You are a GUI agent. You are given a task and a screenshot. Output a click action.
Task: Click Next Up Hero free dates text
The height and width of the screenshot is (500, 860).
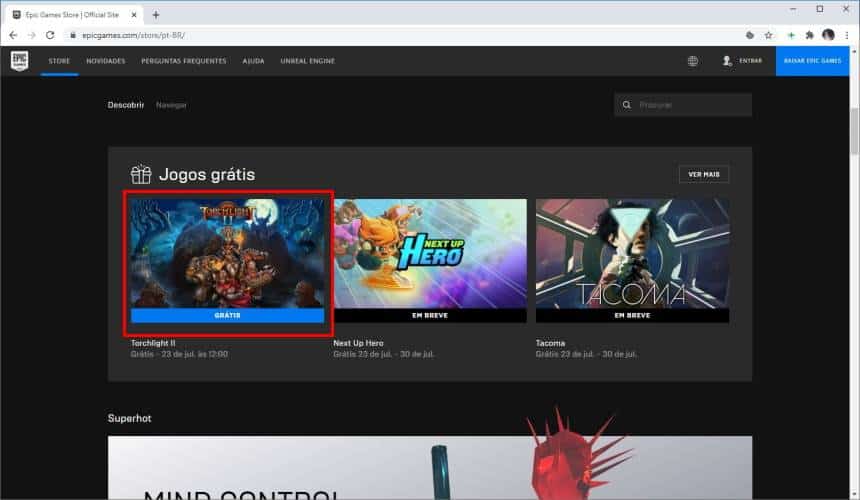(383, 354)
